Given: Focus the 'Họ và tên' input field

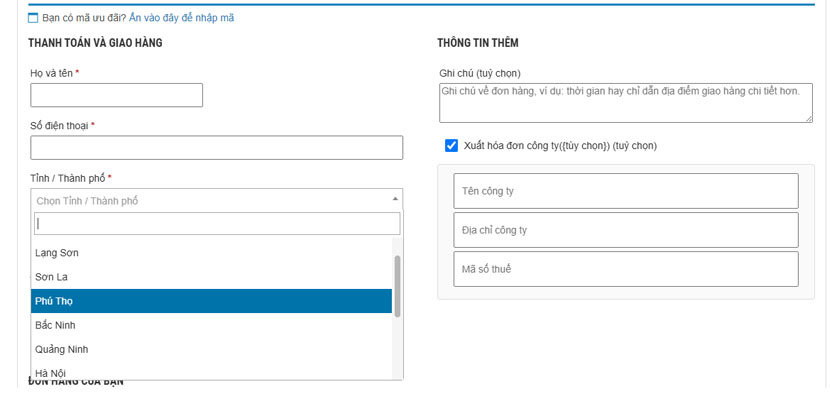Looking at the screenshot, I should [x=116, y=95].
